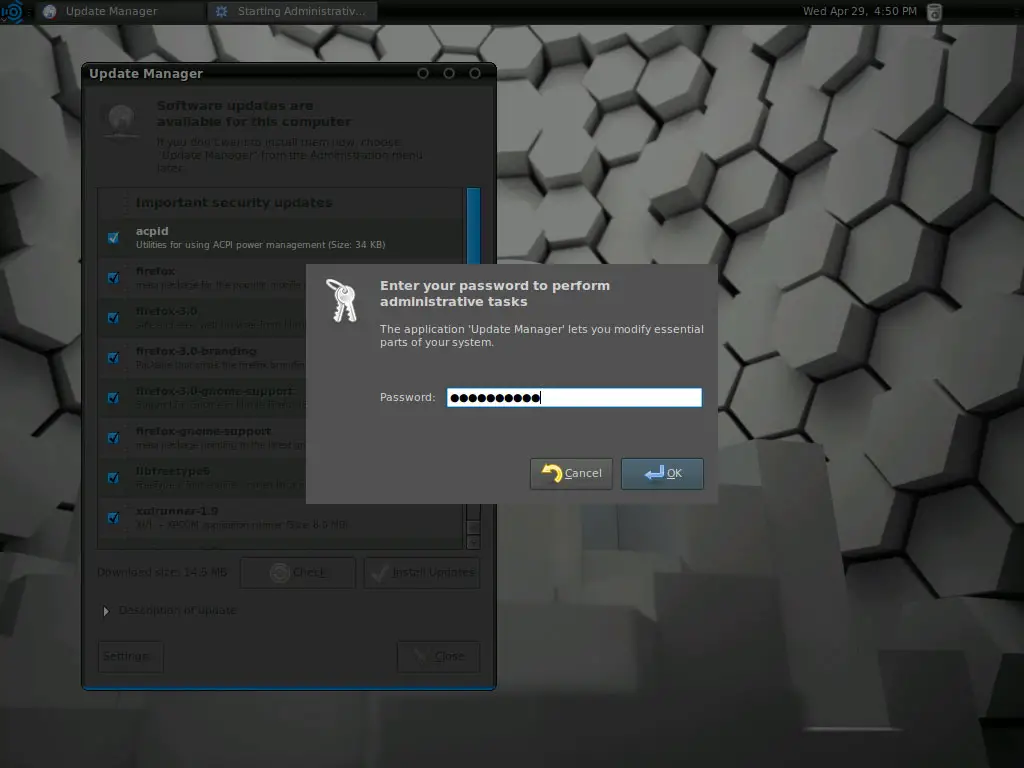Viewport: 1024px width, 768px height.
Task: Uncheck the libfreetype6 update checkbox
Action: [114, 477]
